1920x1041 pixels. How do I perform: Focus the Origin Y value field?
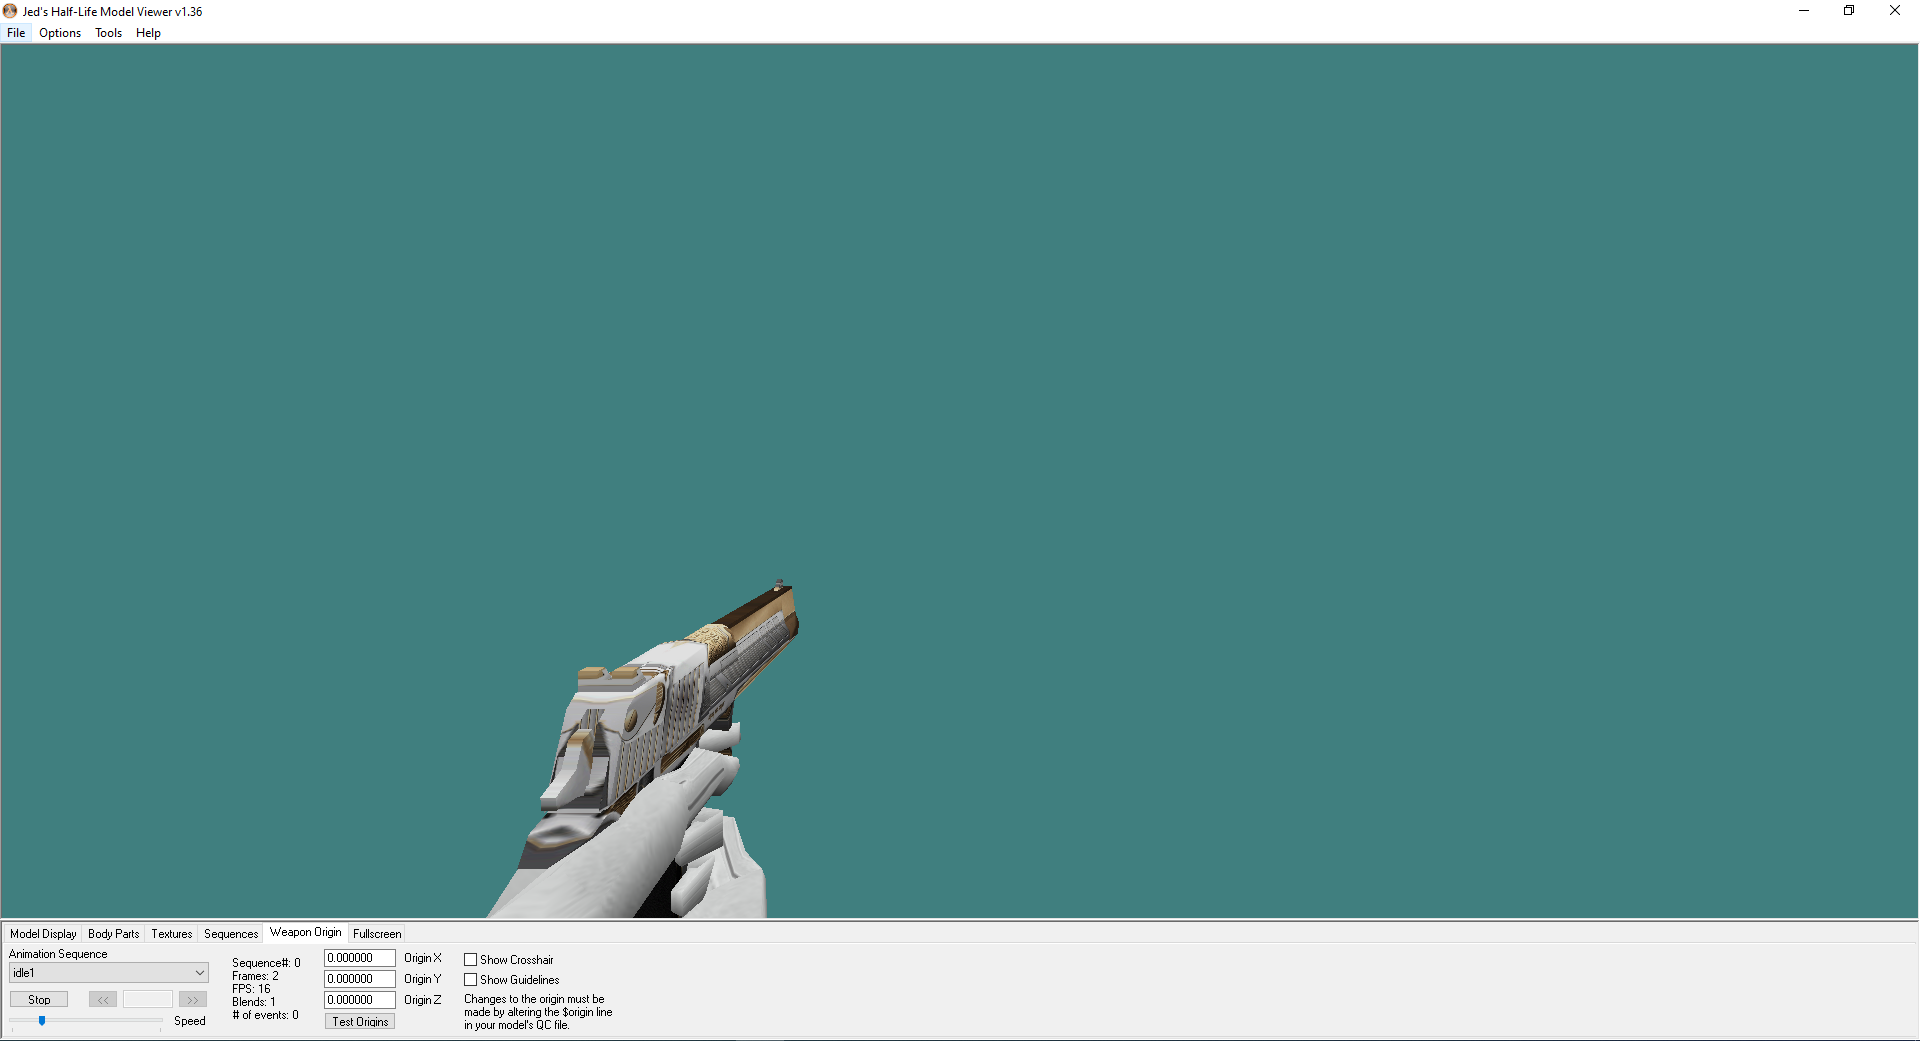click(x=360, y=979)
